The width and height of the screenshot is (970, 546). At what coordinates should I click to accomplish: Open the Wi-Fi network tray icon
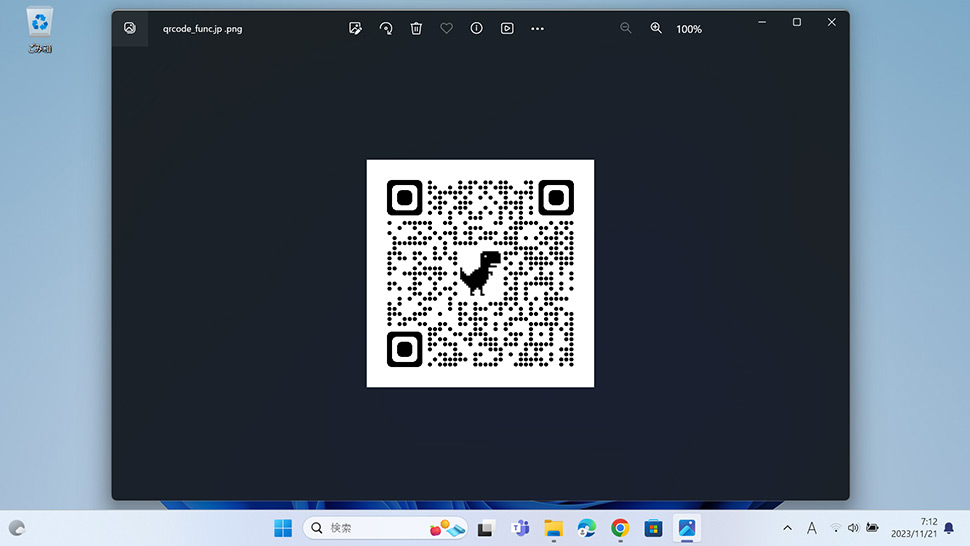[x=835, y=528]
